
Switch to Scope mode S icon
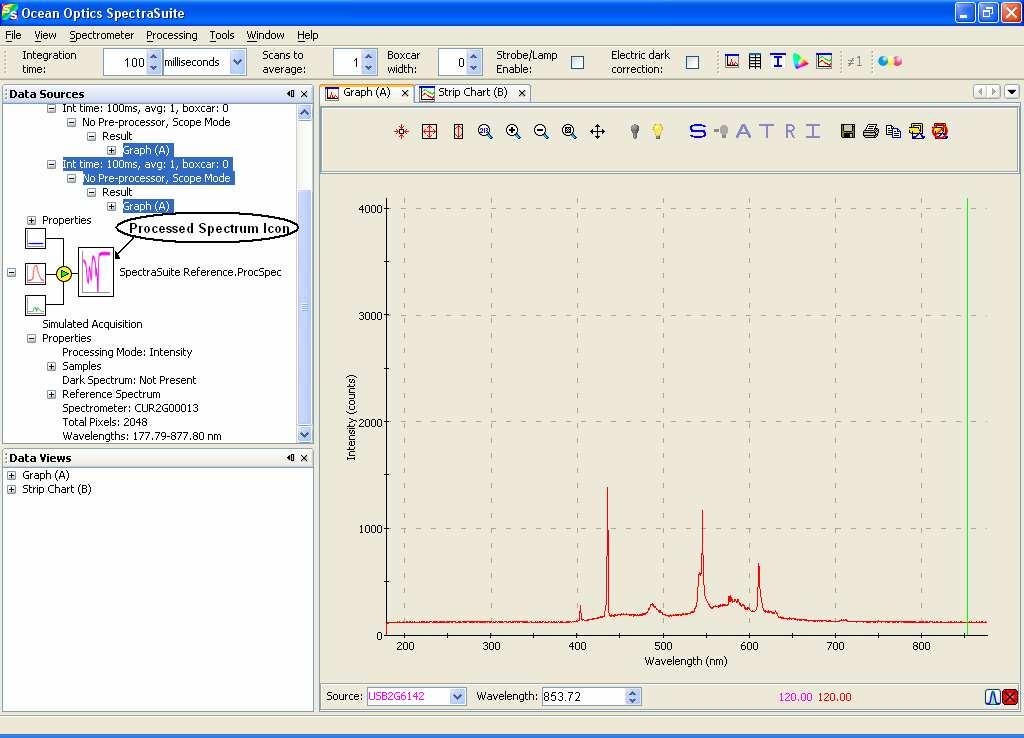coord(697,131)
